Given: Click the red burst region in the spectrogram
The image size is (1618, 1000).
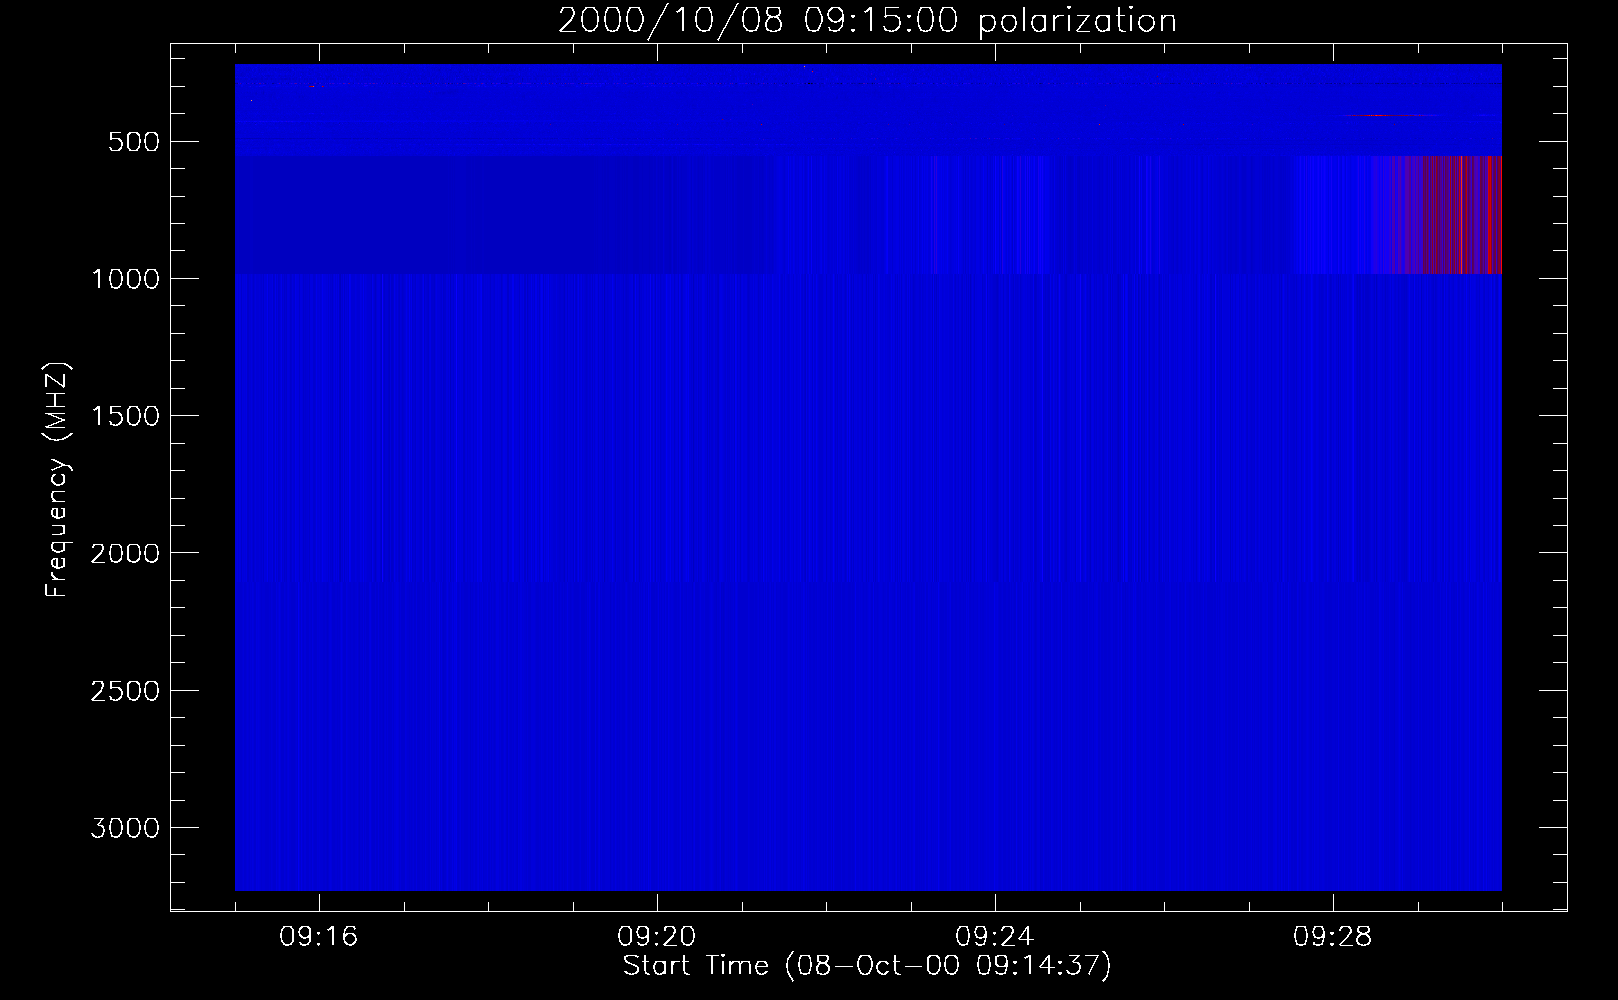Looking at the screenshot, I should point(1446,214).
